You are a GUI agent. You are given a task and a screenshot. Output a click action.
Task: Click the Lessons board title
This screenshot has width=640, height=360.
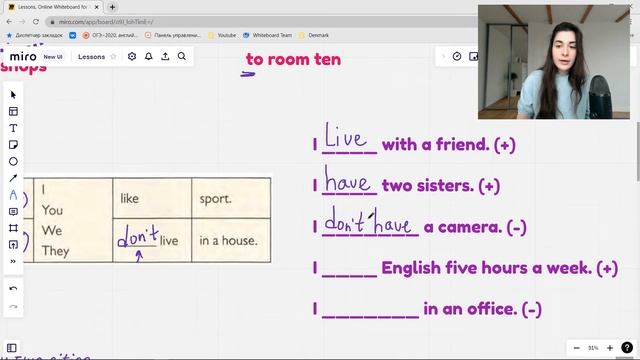point(91,57)
